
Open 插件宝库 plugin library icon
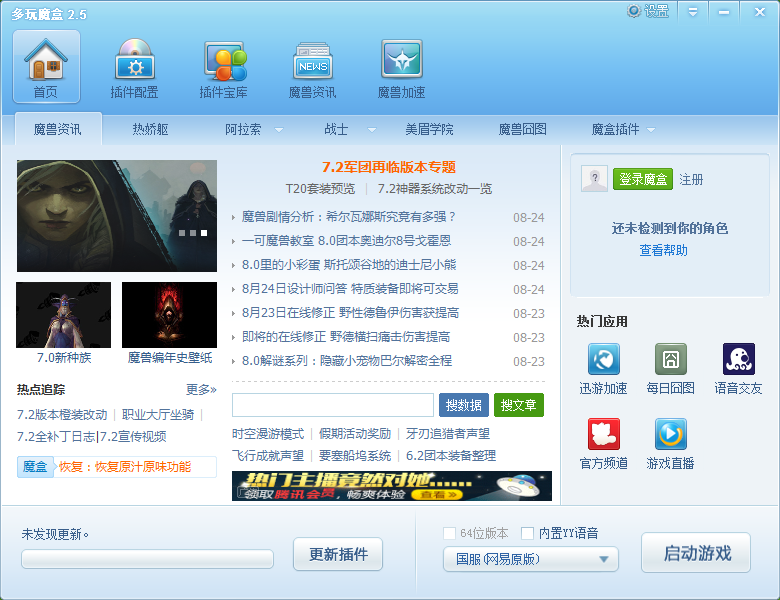pyautogui.click(x=224, y=61)
